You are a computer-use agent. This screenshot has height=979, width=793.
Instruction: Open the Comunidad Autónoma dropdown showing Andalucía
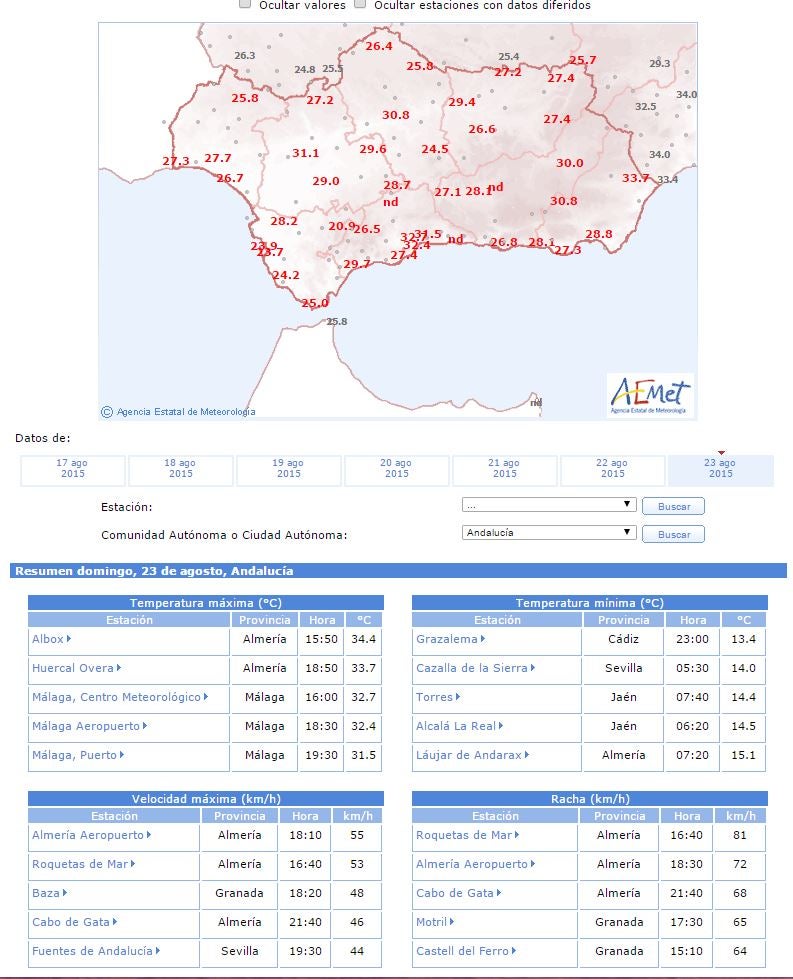coord(549,533)
